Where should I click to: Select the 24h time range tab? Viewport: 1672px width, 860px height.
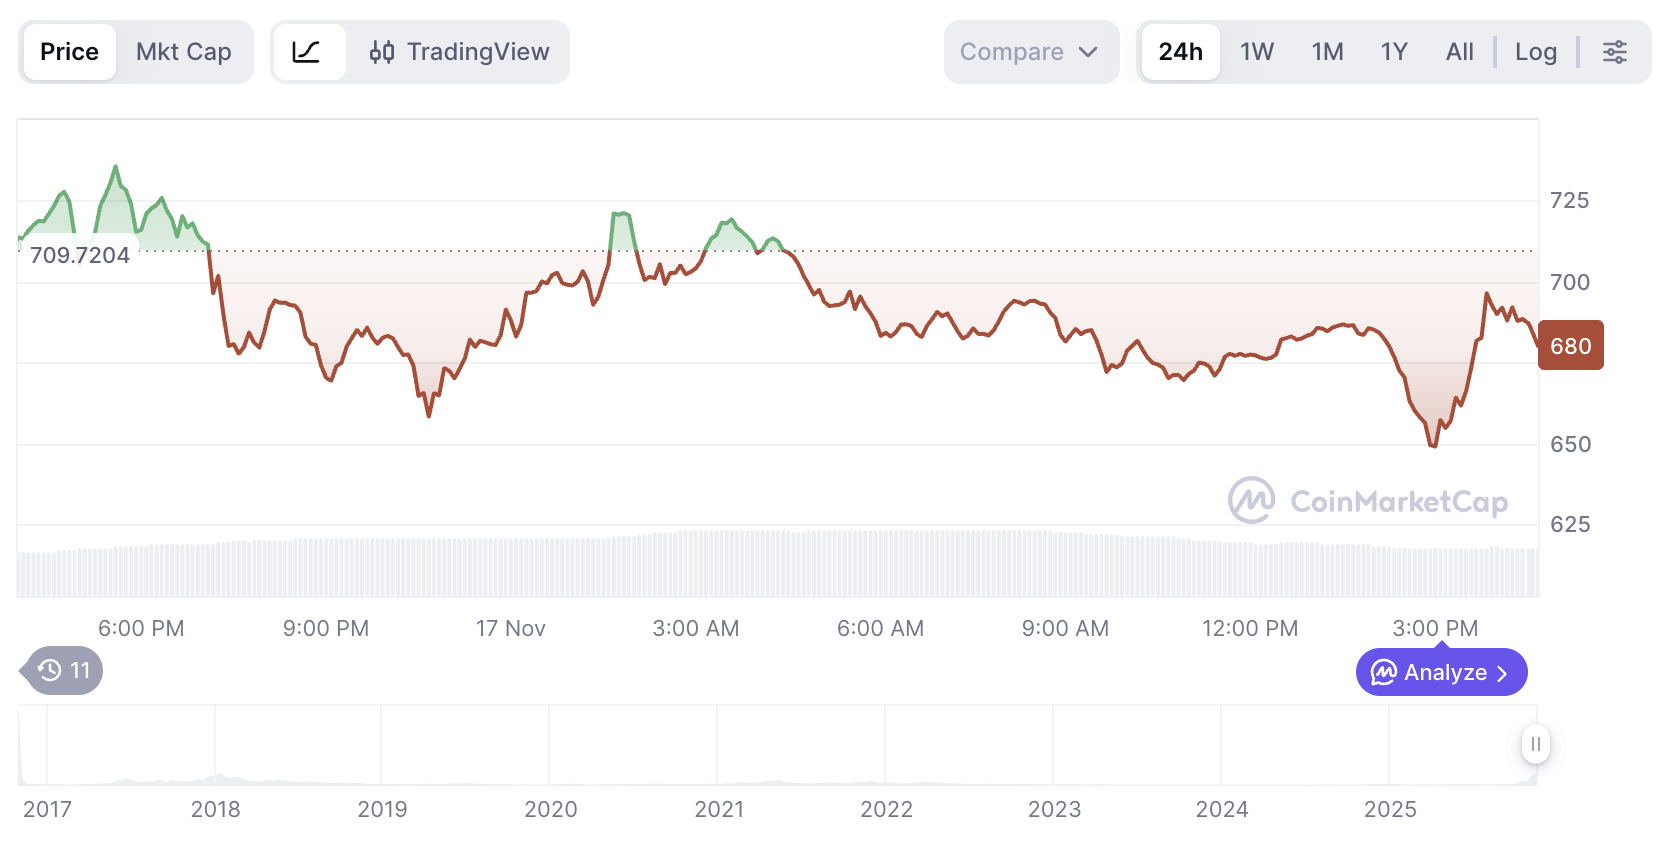coord(1180,52)
